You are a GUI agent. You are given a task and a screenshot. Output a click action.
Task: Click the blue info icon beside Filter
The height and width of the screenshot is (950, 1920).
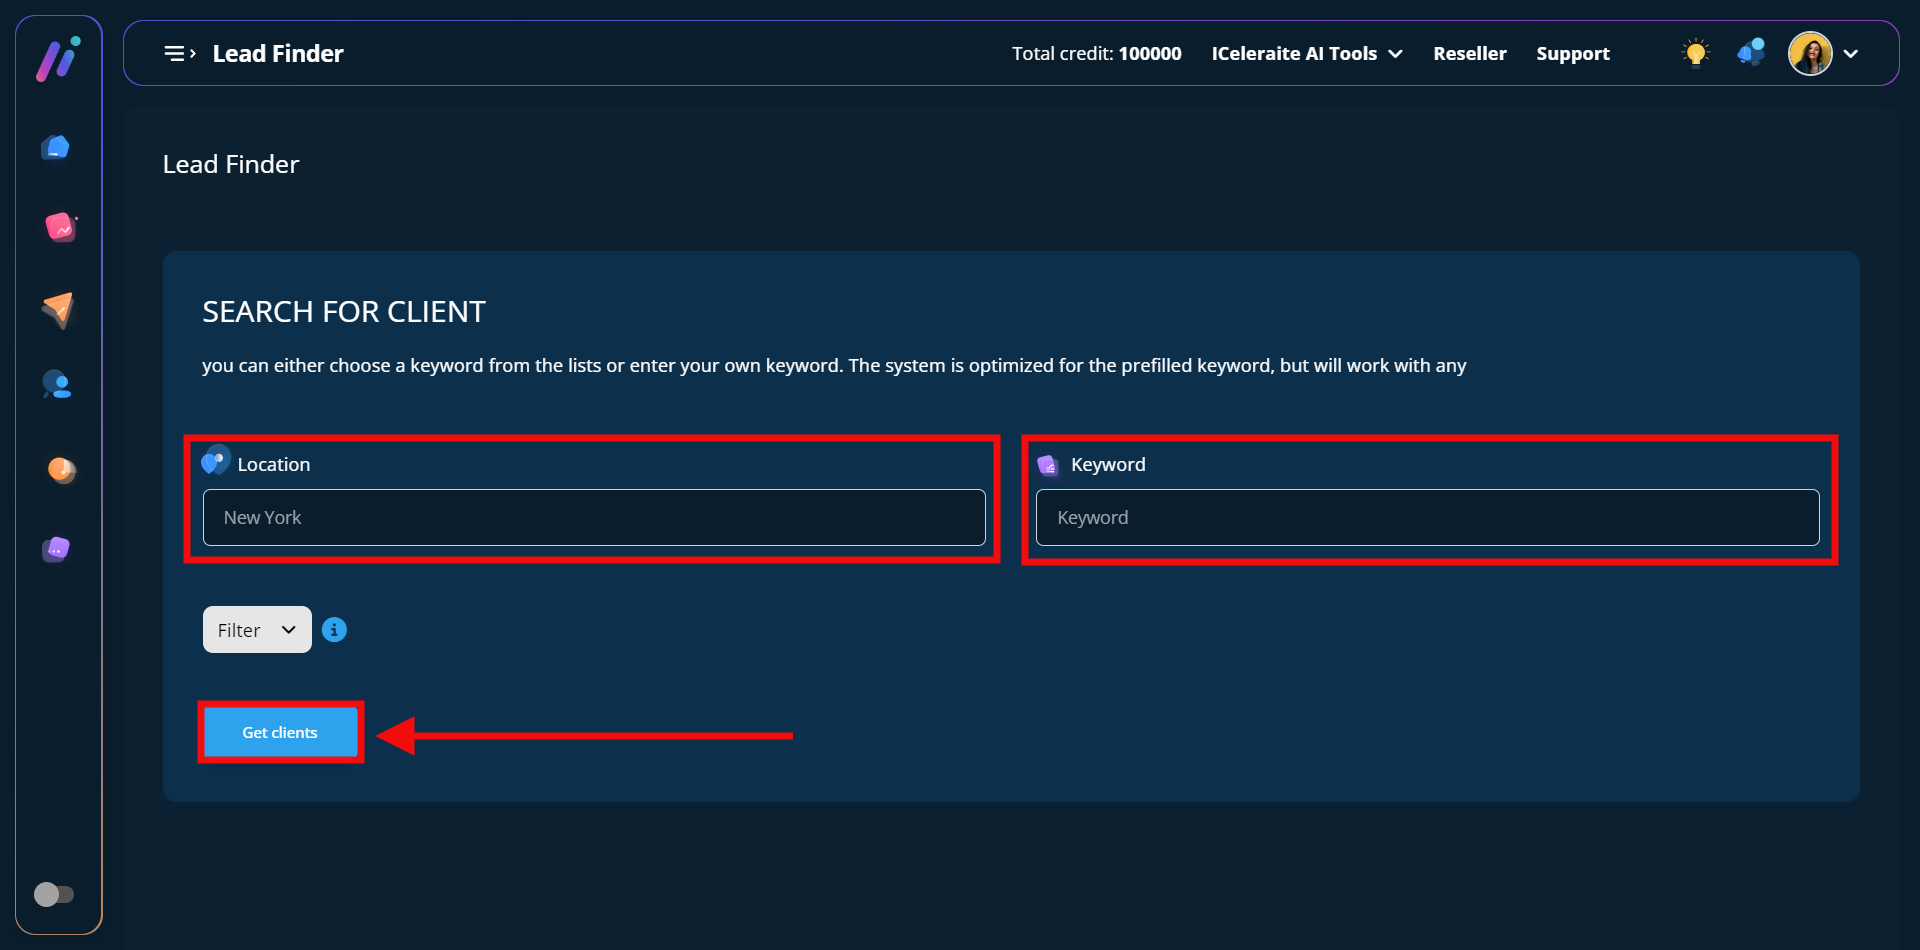pos(334,630)
